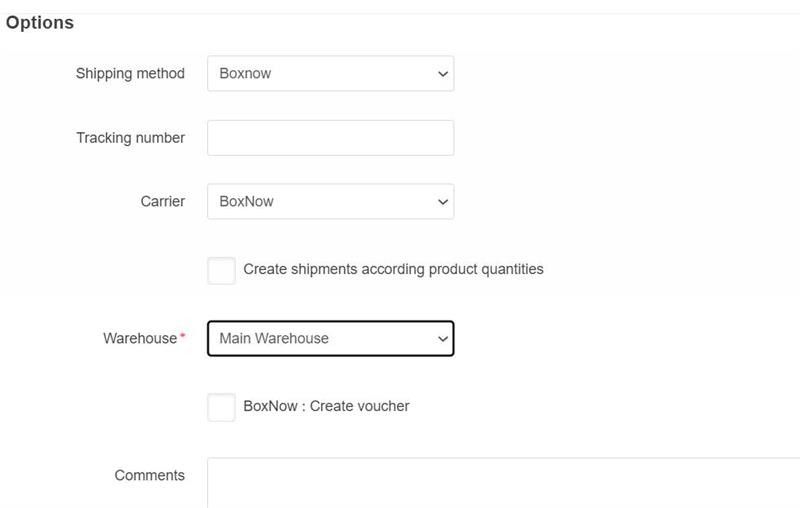This screenshot has height=508, width=800.
Task: Click the "Create shipments according product quantities" label text
Action: tap(393, 269)
